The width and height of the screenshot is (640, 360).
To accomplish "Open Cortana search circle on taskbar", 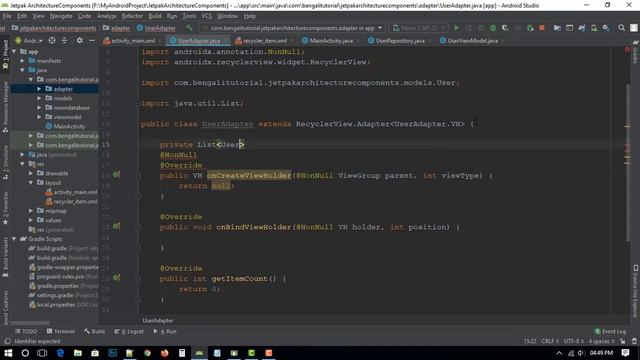I will tap(25, 353).
